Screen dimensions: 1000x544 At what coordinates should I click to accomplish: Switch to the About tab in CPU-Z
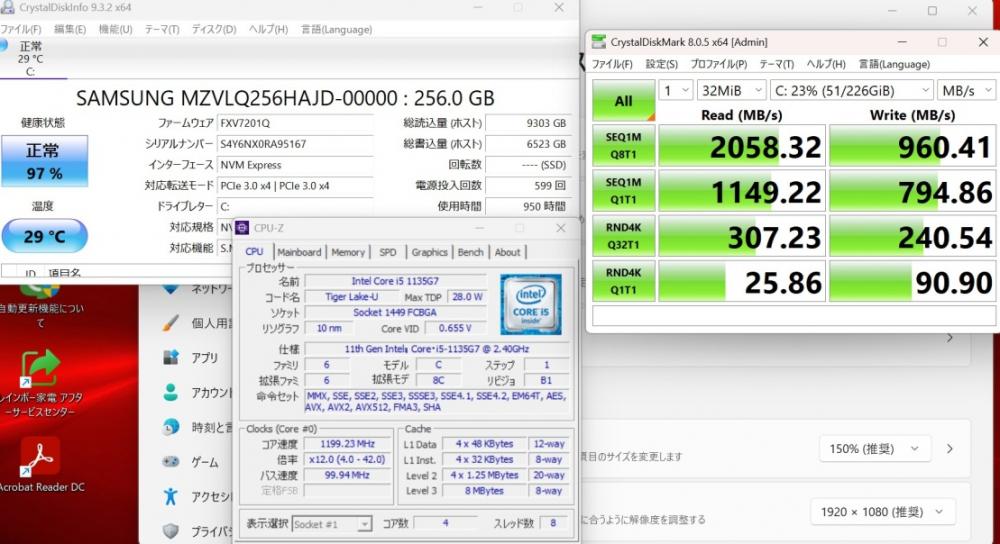click(x=508, y=252)
